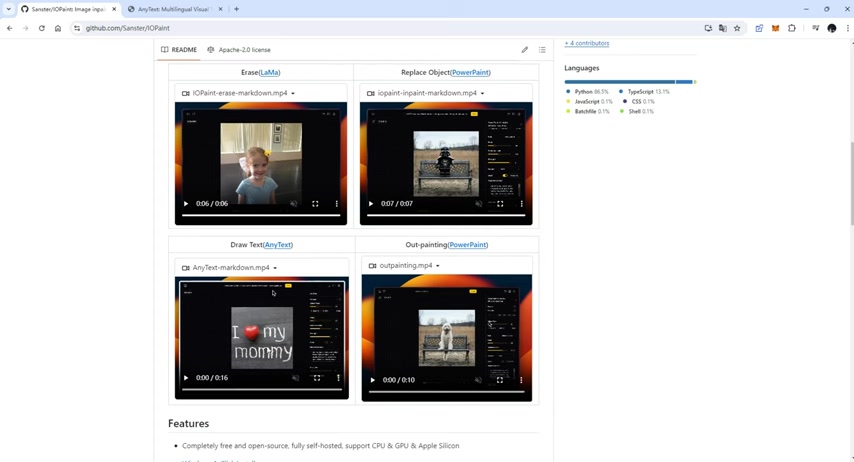Enter fullscreen on AnyText-markdown video

[317, 378]
